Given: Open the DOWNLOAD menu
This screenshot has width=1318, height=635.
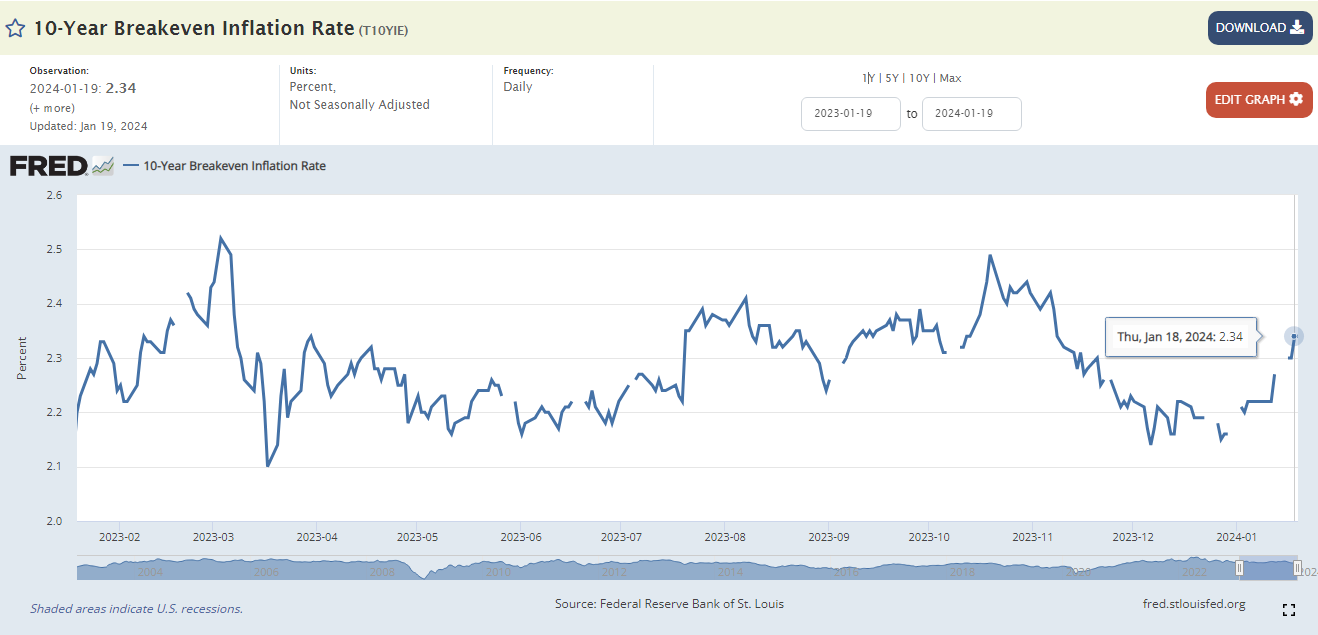Looking at the screenshot, I should pos(1259,28).
